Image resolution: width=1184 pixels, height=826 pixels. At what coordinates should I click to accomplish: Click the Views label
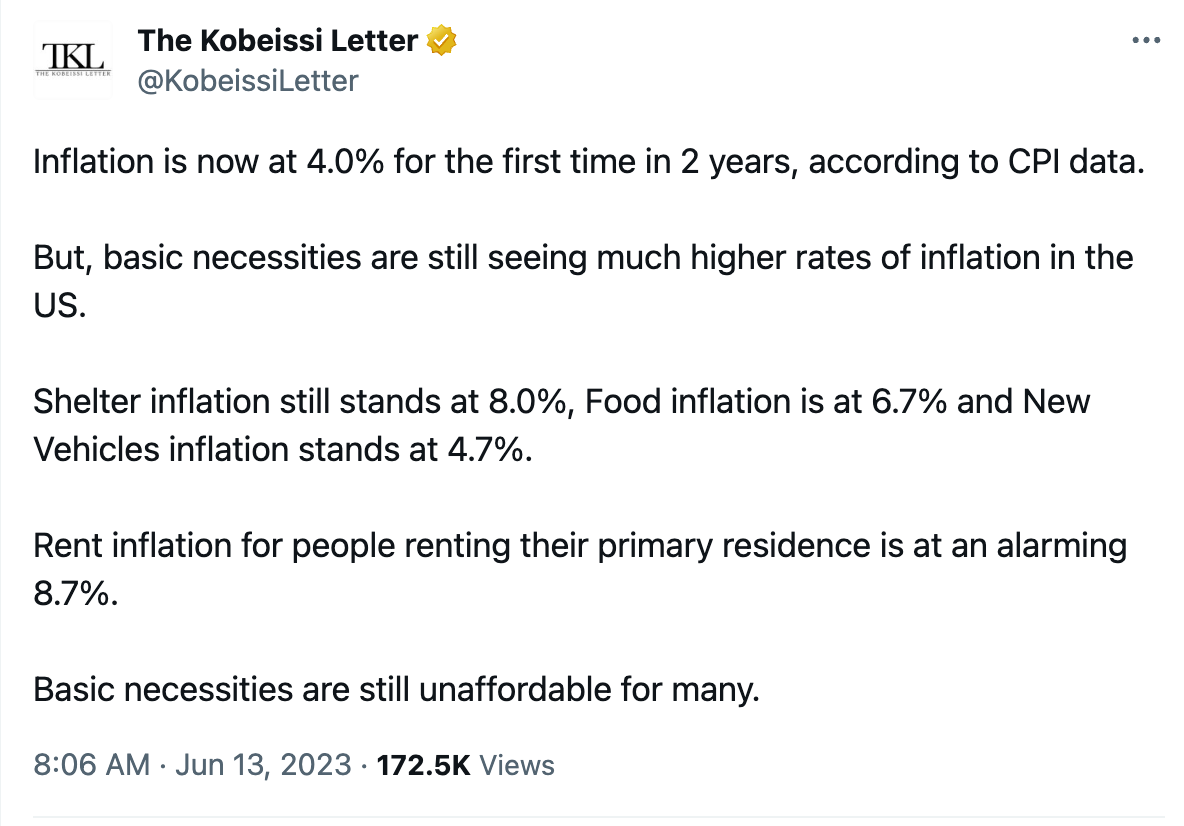[x=516, y=765]
